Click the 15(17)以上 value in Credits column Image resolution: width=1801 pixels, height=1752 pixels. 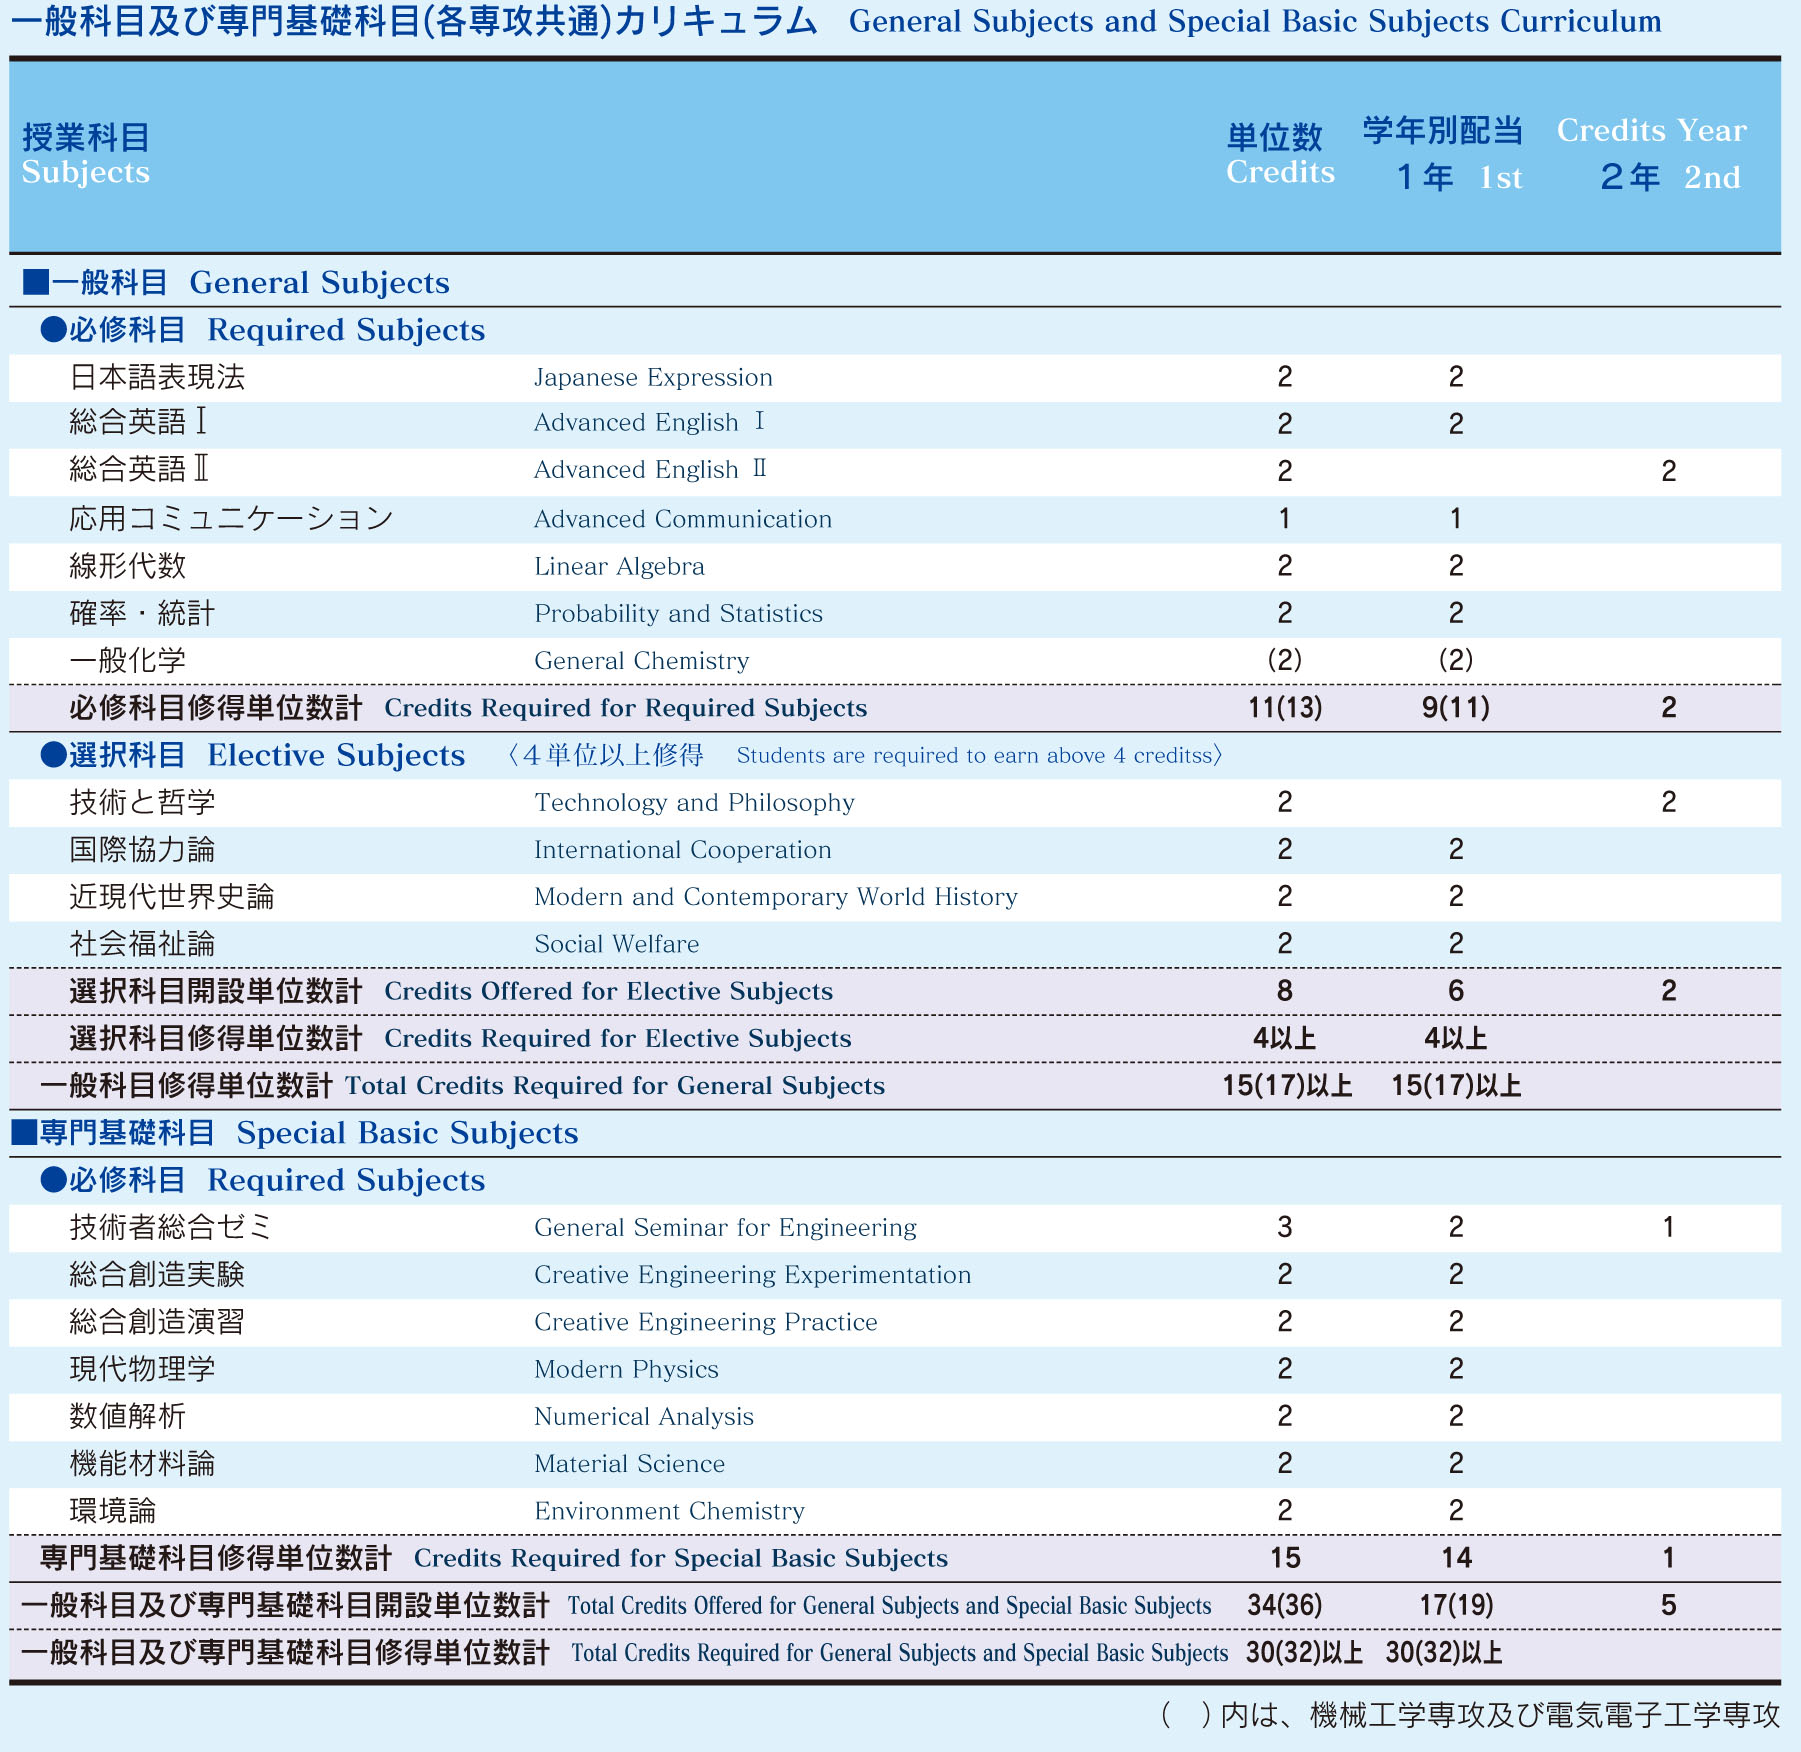(1287, 1085)
